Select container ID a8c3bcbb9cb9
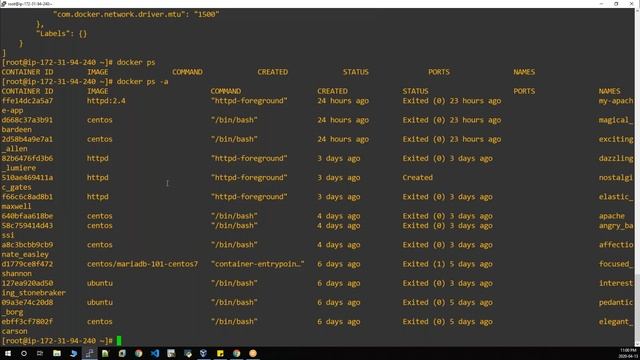 click(x=27, y=245)
